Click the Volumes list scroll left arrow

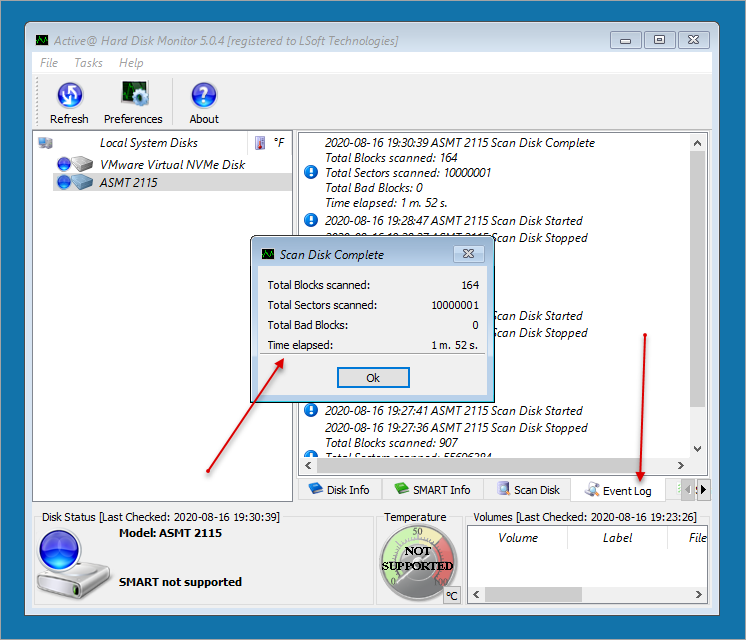coord(476,594)
